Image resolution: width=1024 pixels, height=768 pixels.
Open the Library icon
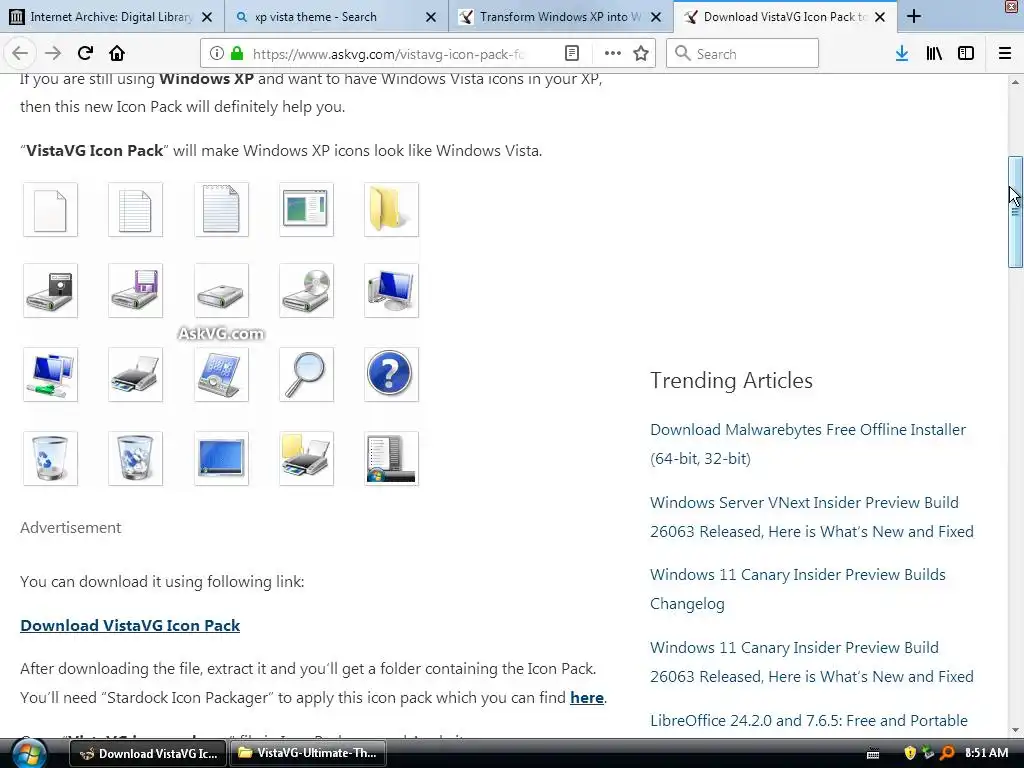click(934, 54)
